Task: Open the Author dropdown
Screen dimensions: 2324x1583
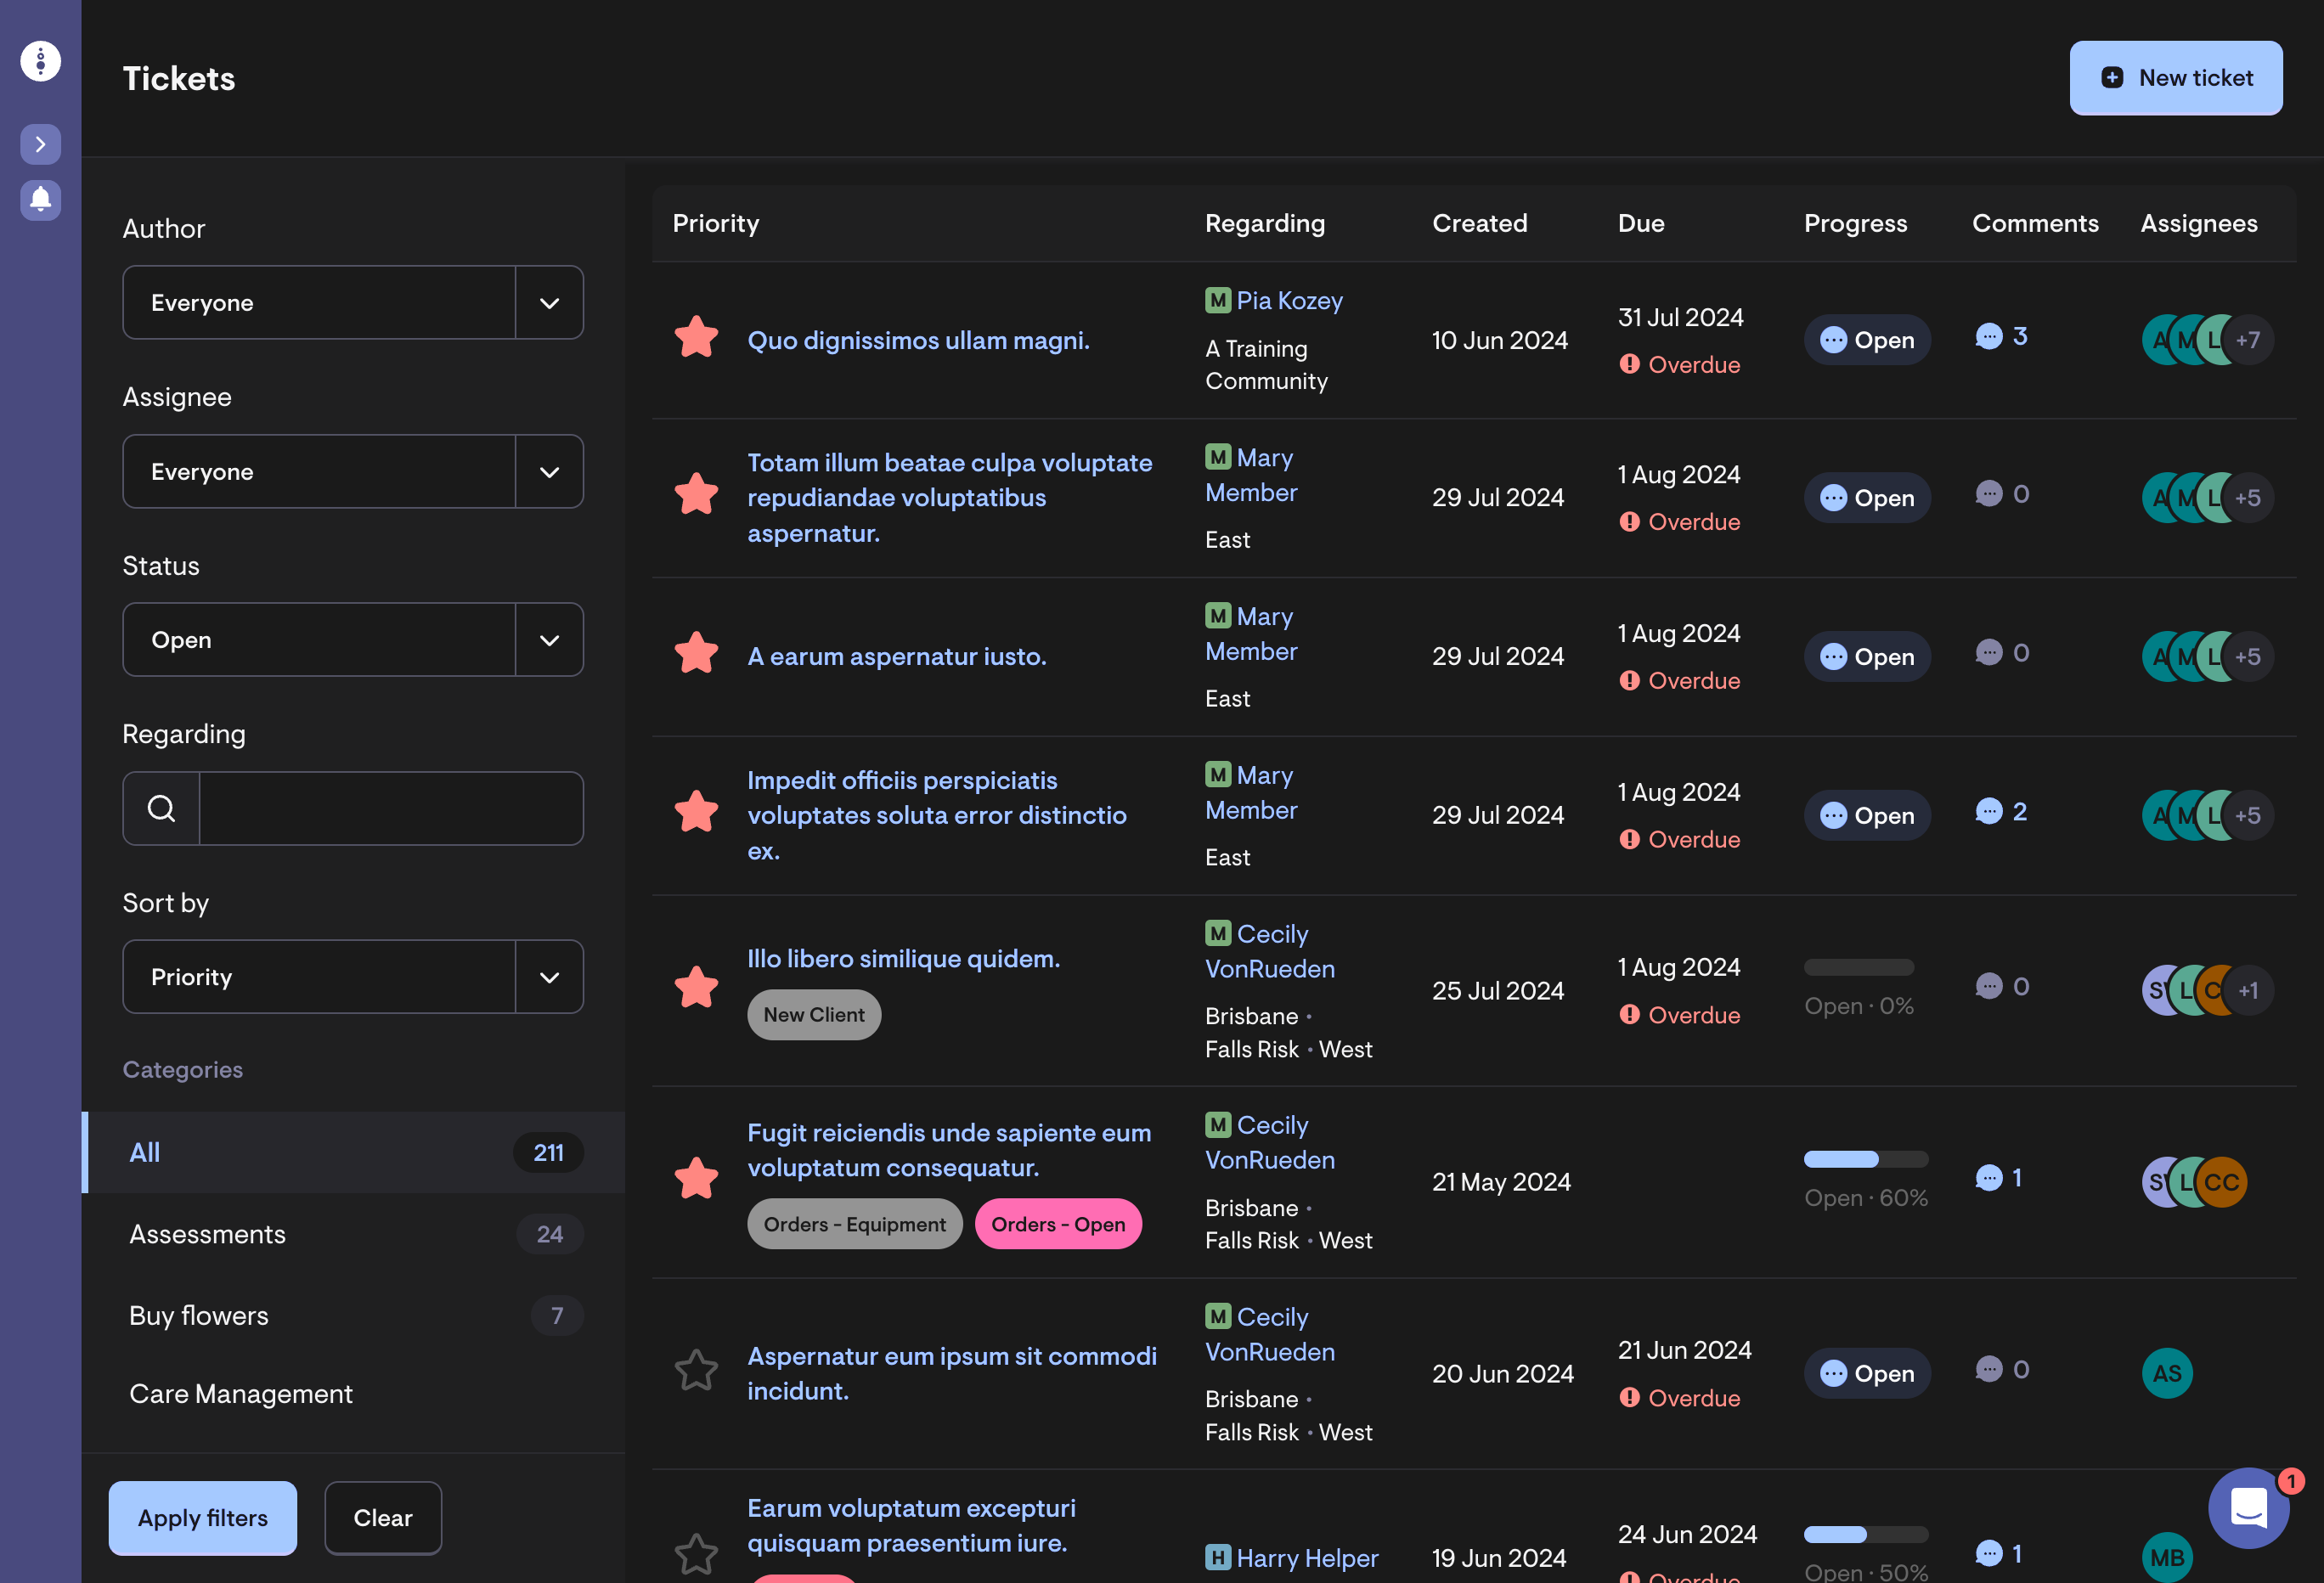Action: pos(353,302)
